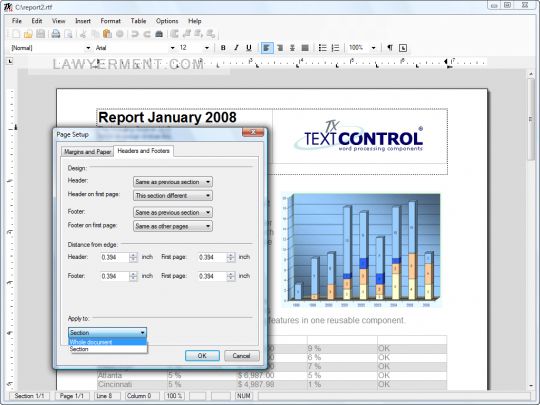
Task: Choose Whole document in Apply to list
Action: [107, 342]
